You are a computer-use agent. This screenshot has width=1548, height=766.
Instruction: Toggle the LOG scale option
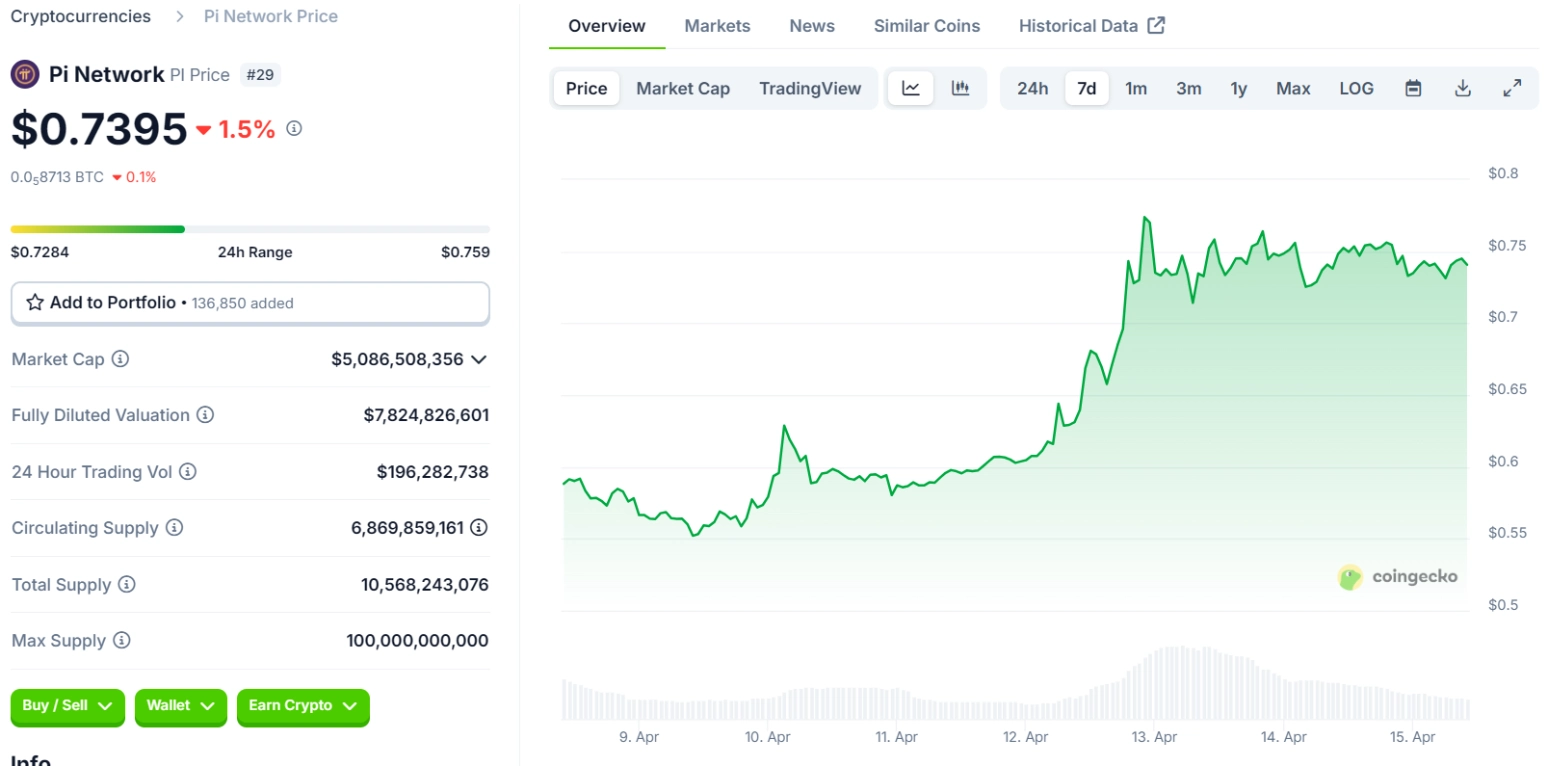tap(1357, 88)
